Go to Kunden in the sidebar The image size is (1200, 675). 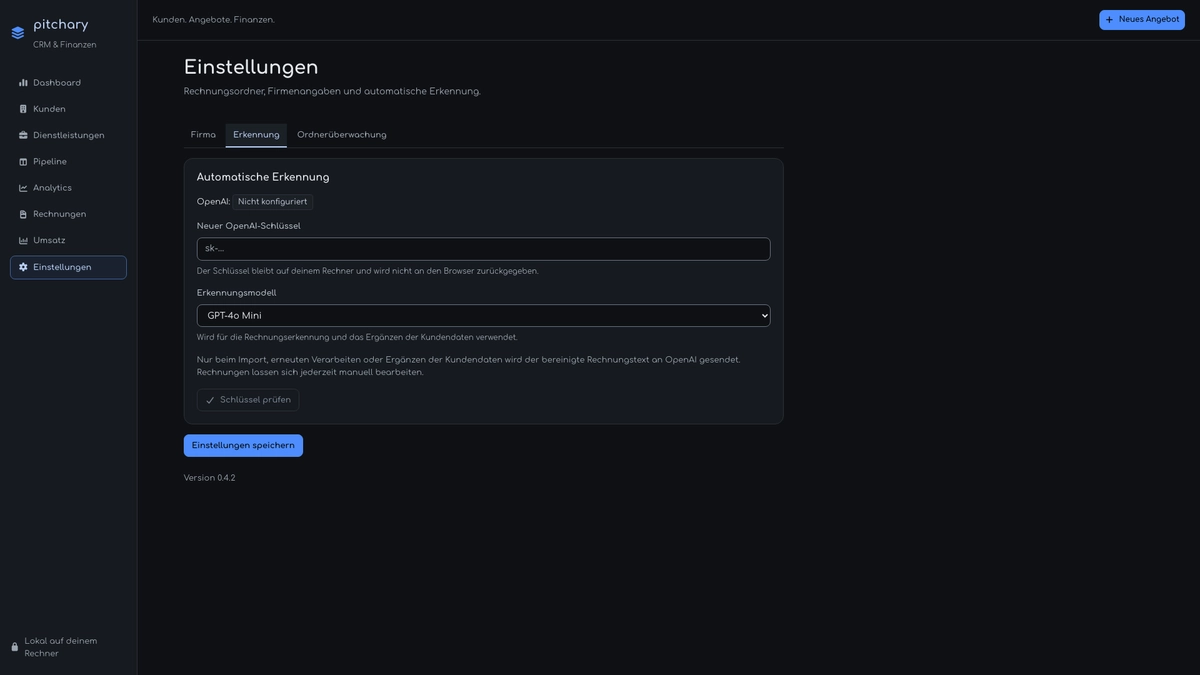pos(68,109)
